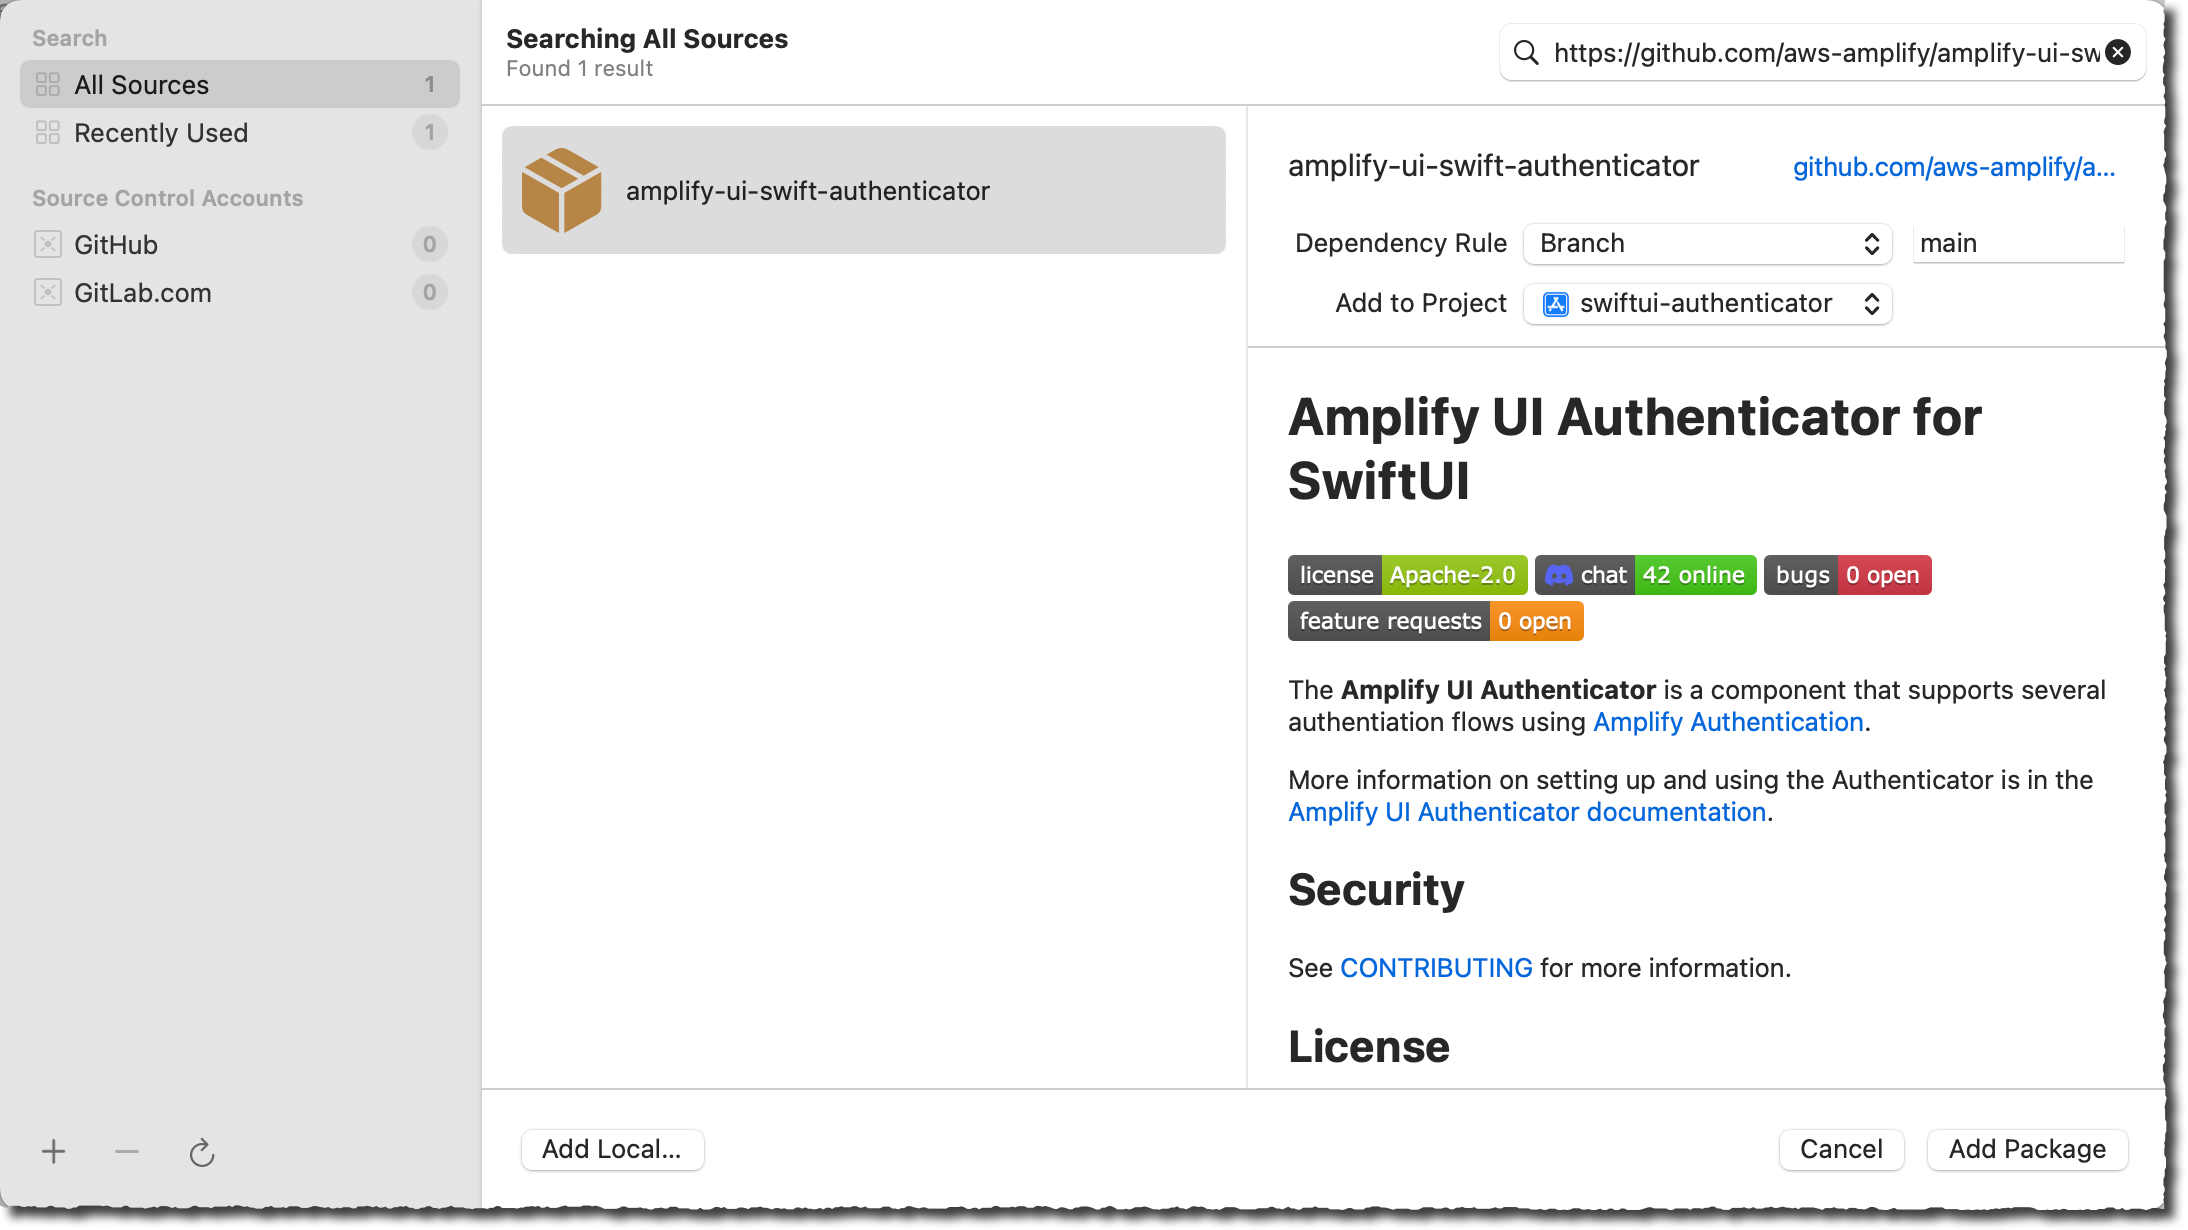Image resolution: width=2188 pixels, height=1230 pixels.
Task: Add a new source control account
Action: click(x=53, y=1151)
